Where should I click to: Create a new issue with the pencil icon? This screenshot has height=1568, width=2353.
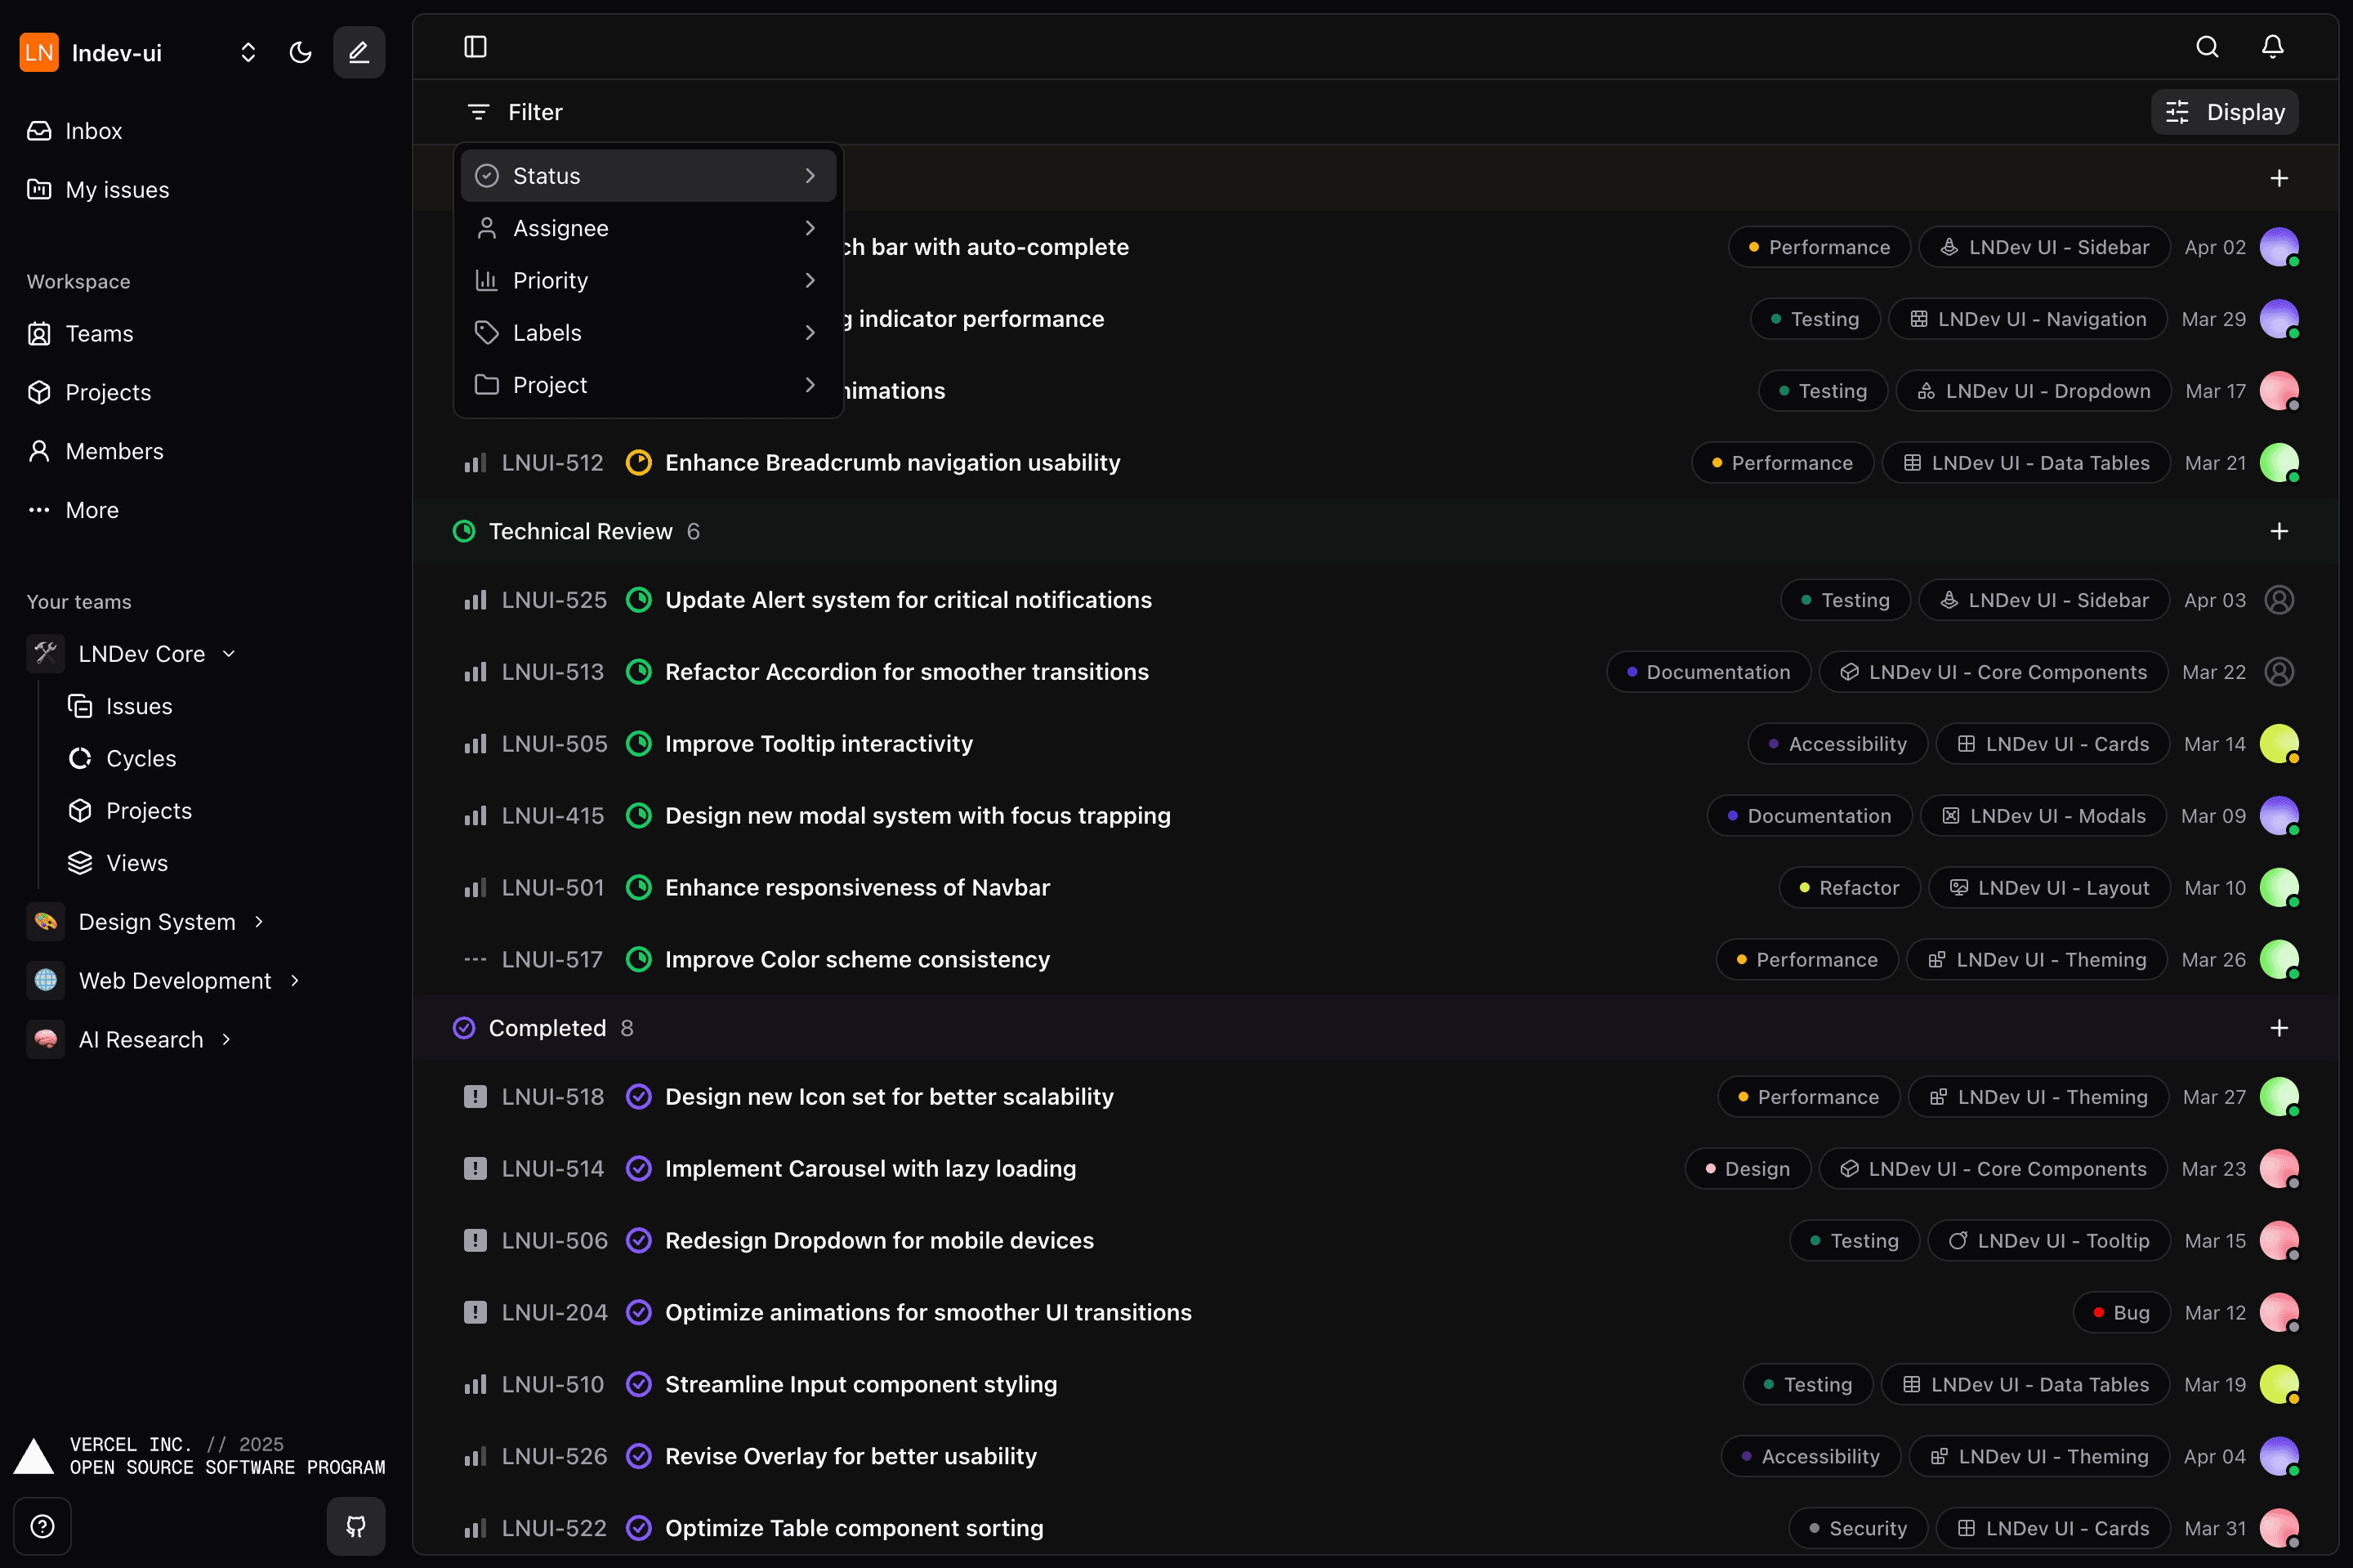coord(359,52)
